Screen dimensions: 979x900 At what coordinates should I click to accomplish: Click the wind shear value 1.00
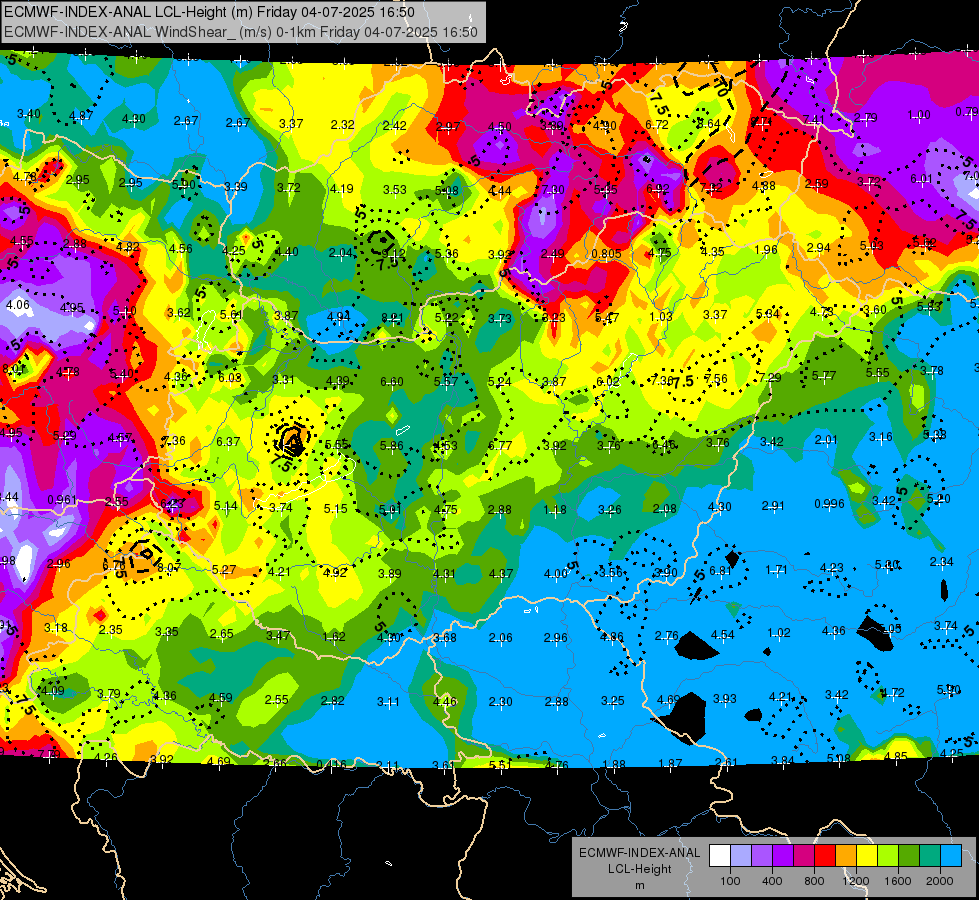pos(918,115)
